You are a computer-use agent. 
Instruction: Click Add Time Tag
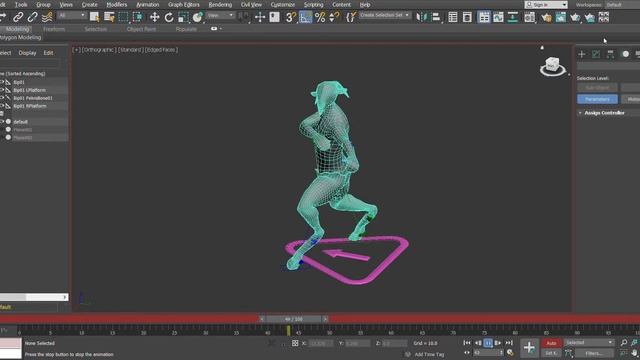[x=429, y=354]
